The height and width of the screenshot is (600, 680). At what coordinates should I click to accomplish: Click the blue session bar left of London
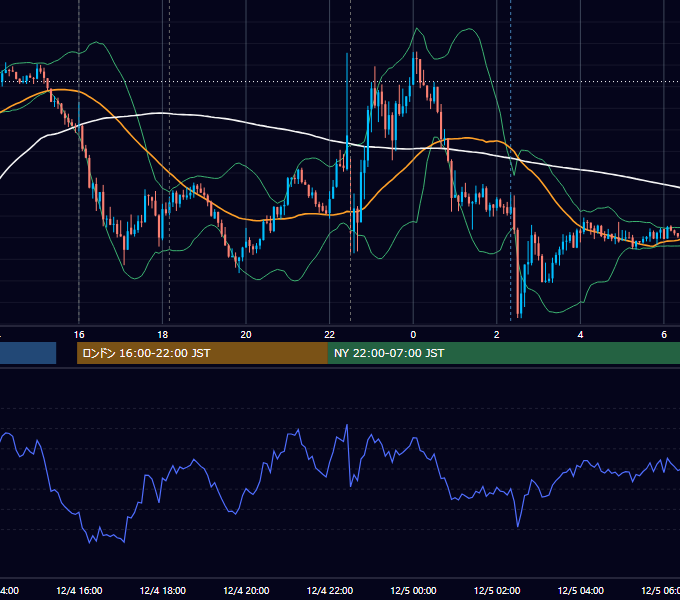click(28, 353)
